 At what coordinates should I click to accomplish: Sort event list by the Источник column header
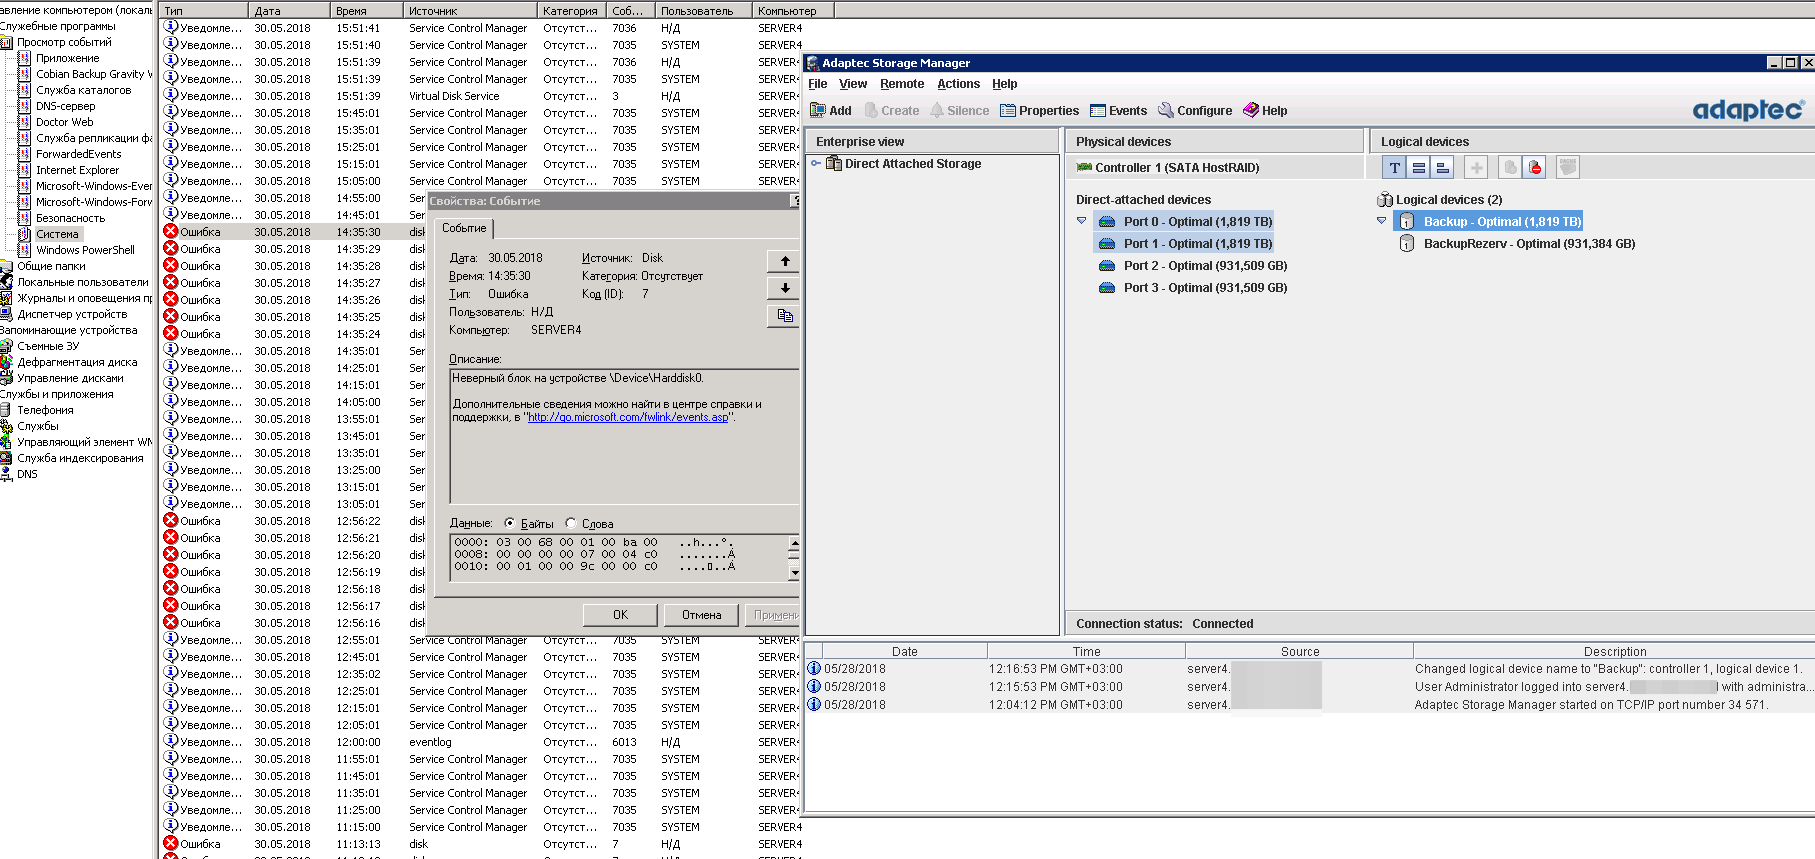coord(471,11)
